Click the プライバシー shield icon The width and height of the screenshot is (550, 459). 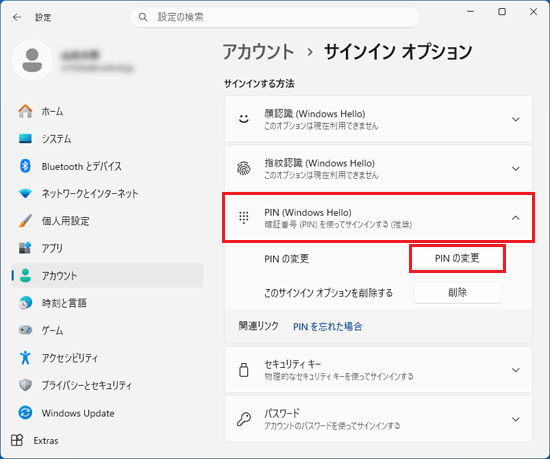tap(25, 385)
